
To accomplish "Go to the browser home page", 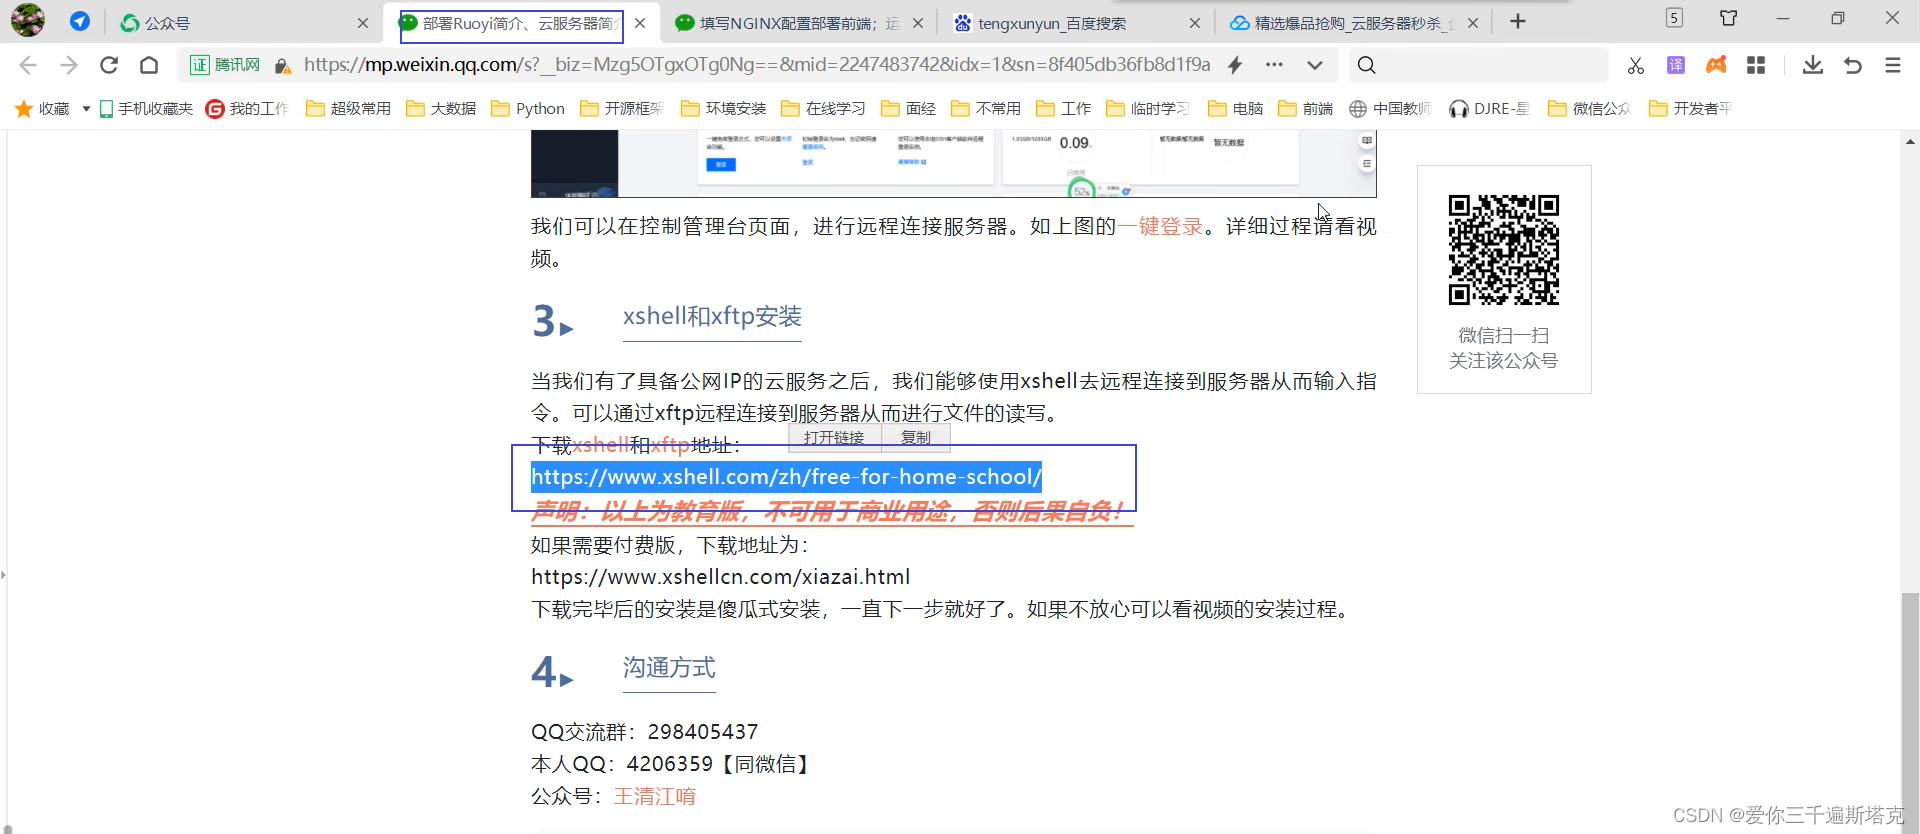I will tap(149, 65).
